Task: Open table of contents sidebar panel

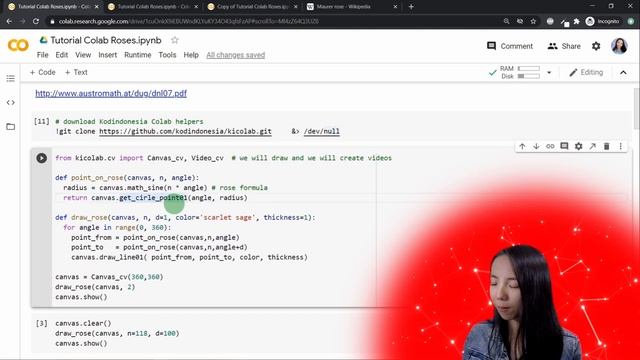Action: [11, 78]
